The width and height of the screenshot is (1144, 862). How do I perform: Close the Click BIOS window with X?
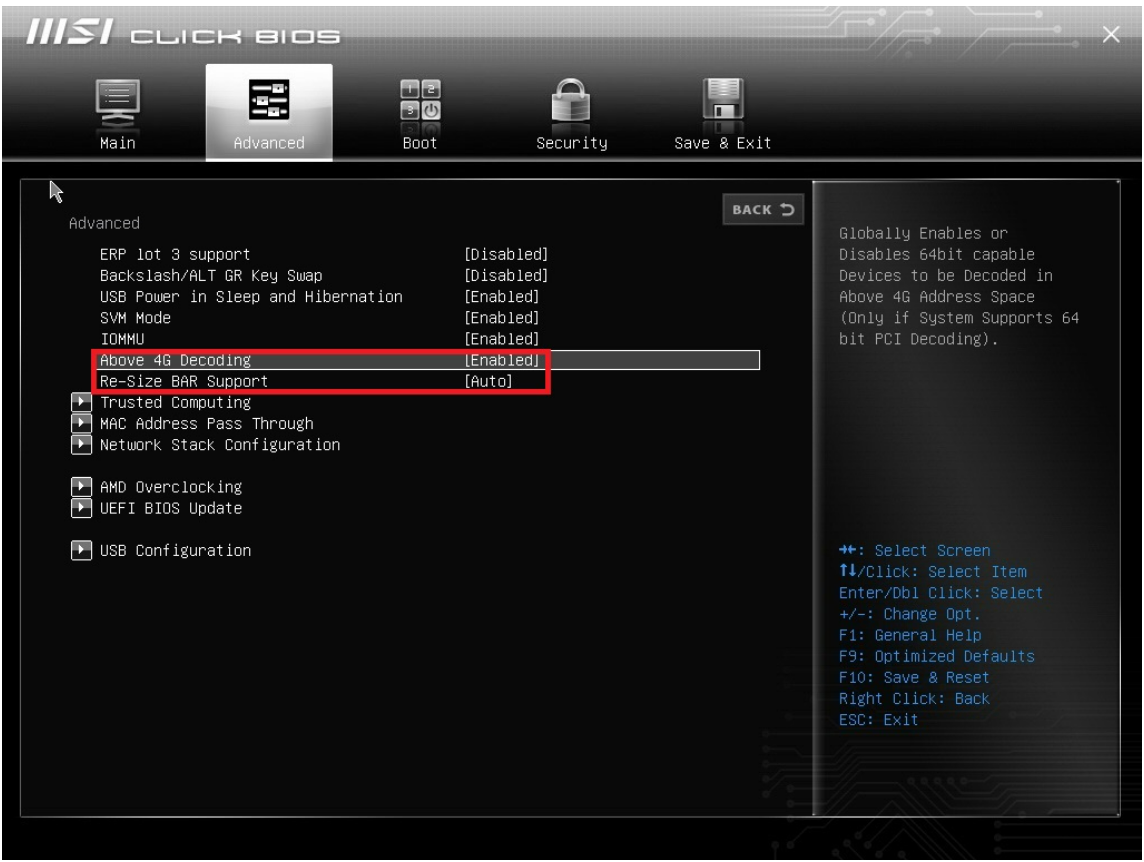(x=1110, y=34)
